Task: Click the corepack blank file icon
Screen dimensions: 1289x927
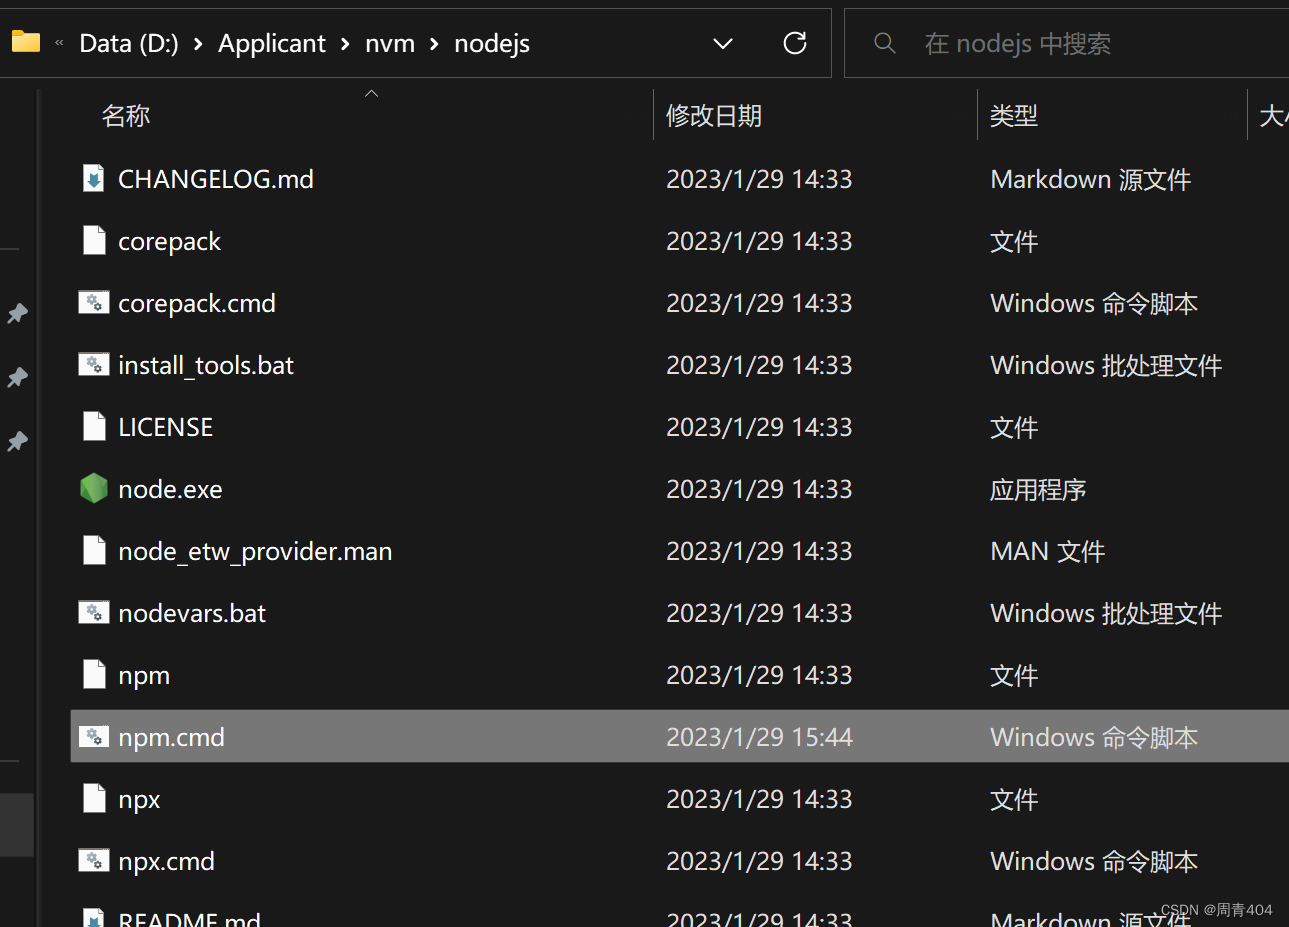Action: click(94, 241)
